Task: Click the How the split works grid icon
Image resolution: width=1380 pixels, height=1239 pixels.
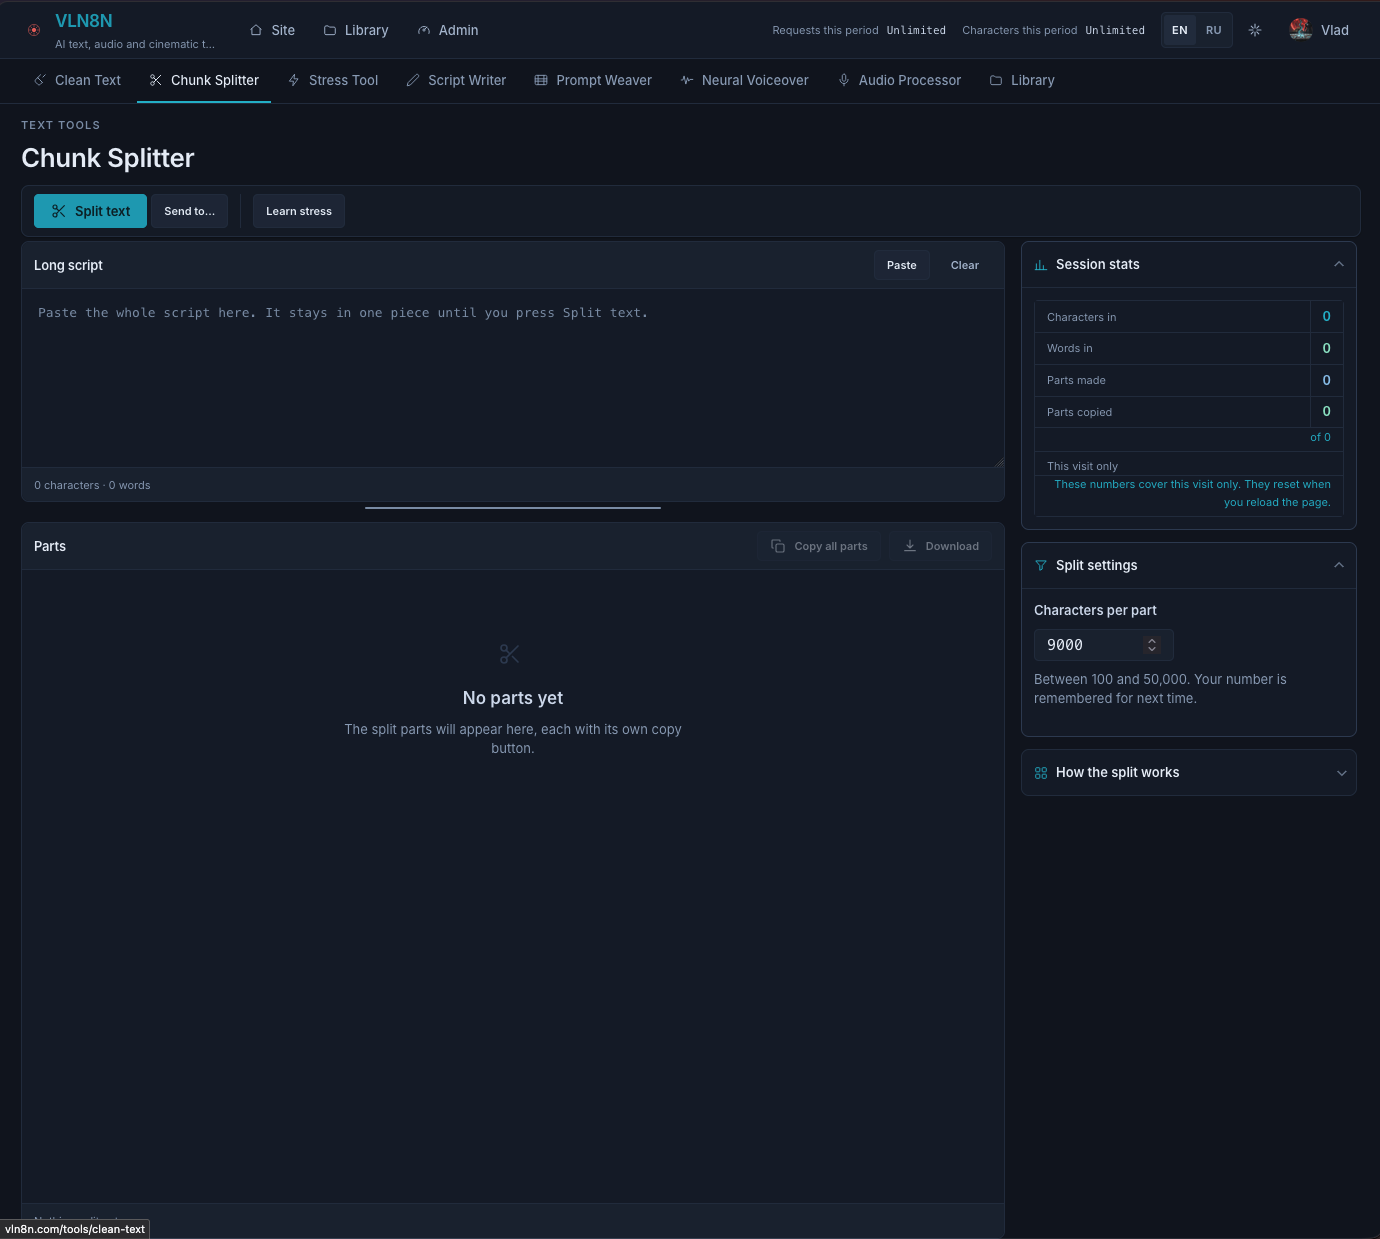Action: tap(1041, 773)
